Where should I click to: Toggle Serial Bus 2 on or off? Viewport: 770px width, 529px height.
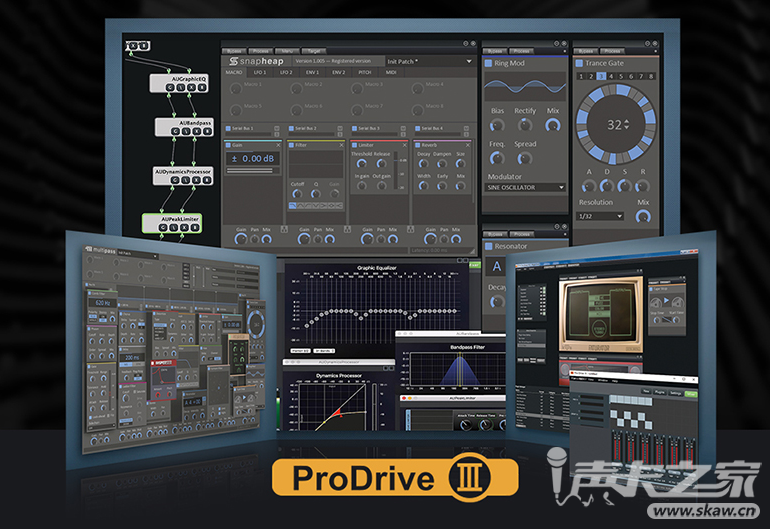(x=291, y=128)
